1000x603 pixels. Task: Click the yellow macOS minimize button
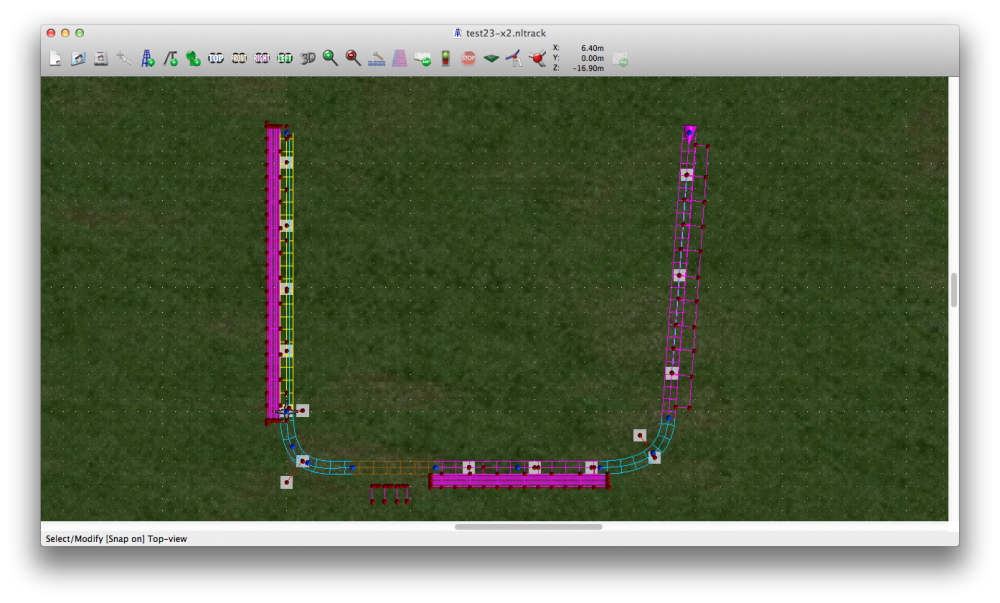pos(65,33)
